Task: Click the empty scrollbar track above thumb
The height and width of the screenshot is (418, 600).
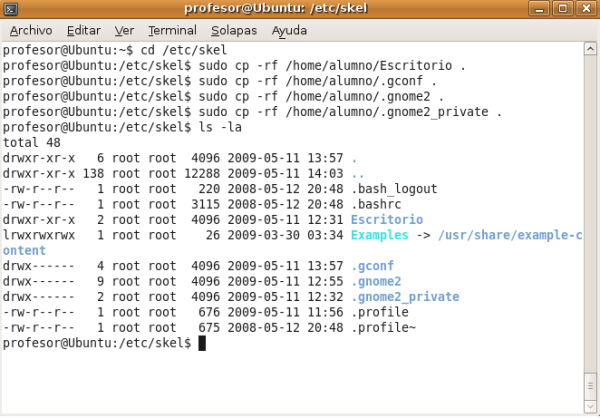Action: pyautogui.click(x=589, y=200)
